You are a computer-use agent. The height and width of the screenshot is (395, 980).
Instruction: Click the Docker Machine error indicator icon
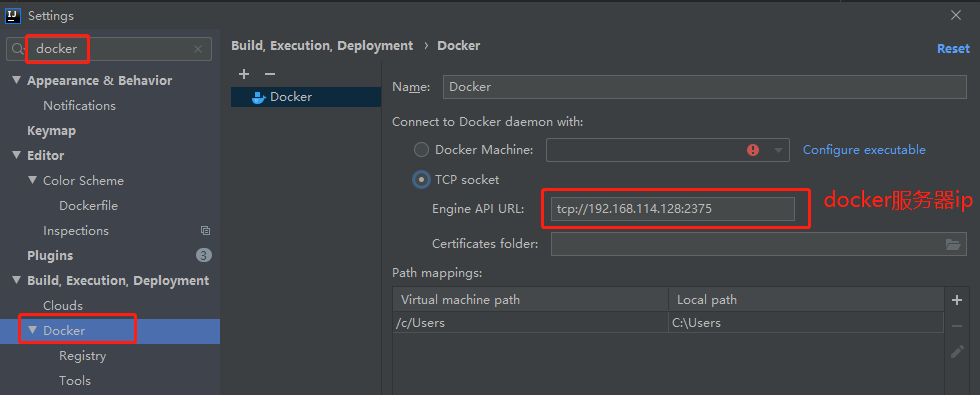click(x=752, y=150)
